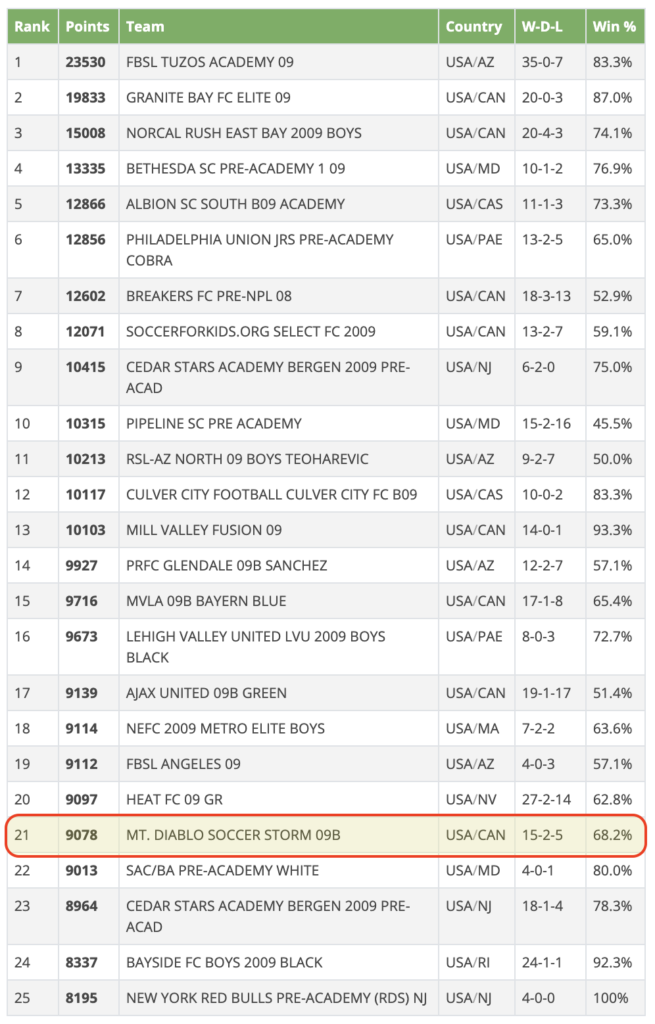Open HEAT FC 09 GR team
The height and width of the screenshot is (1024, 655).
coord(174,799)
